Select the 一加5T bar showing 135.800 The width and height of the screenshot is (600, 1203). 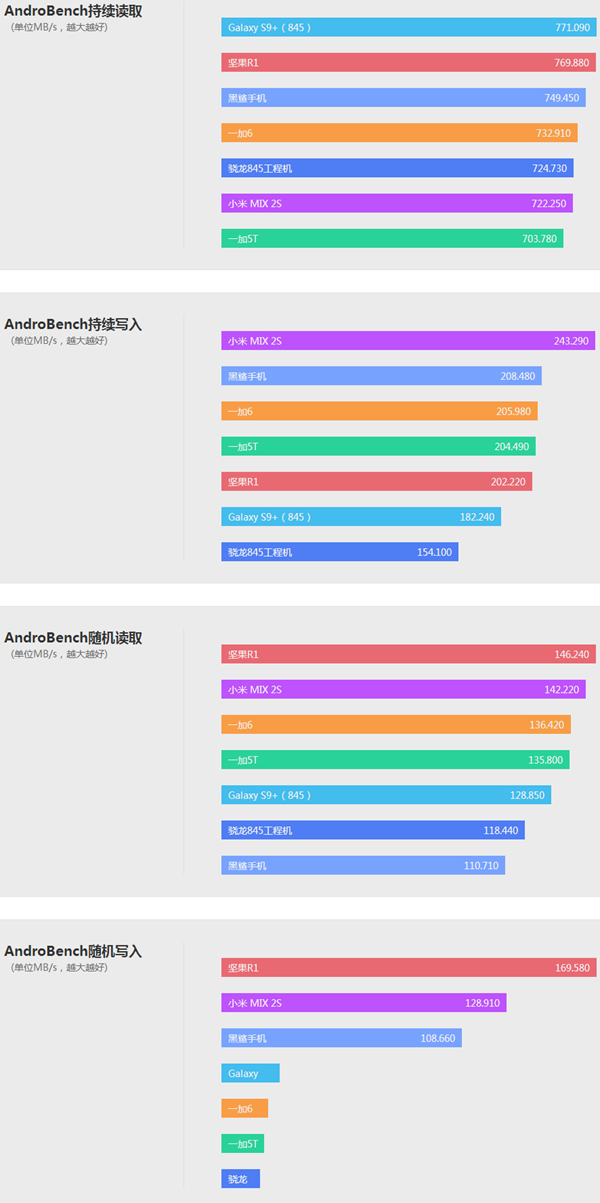point(395,760)
